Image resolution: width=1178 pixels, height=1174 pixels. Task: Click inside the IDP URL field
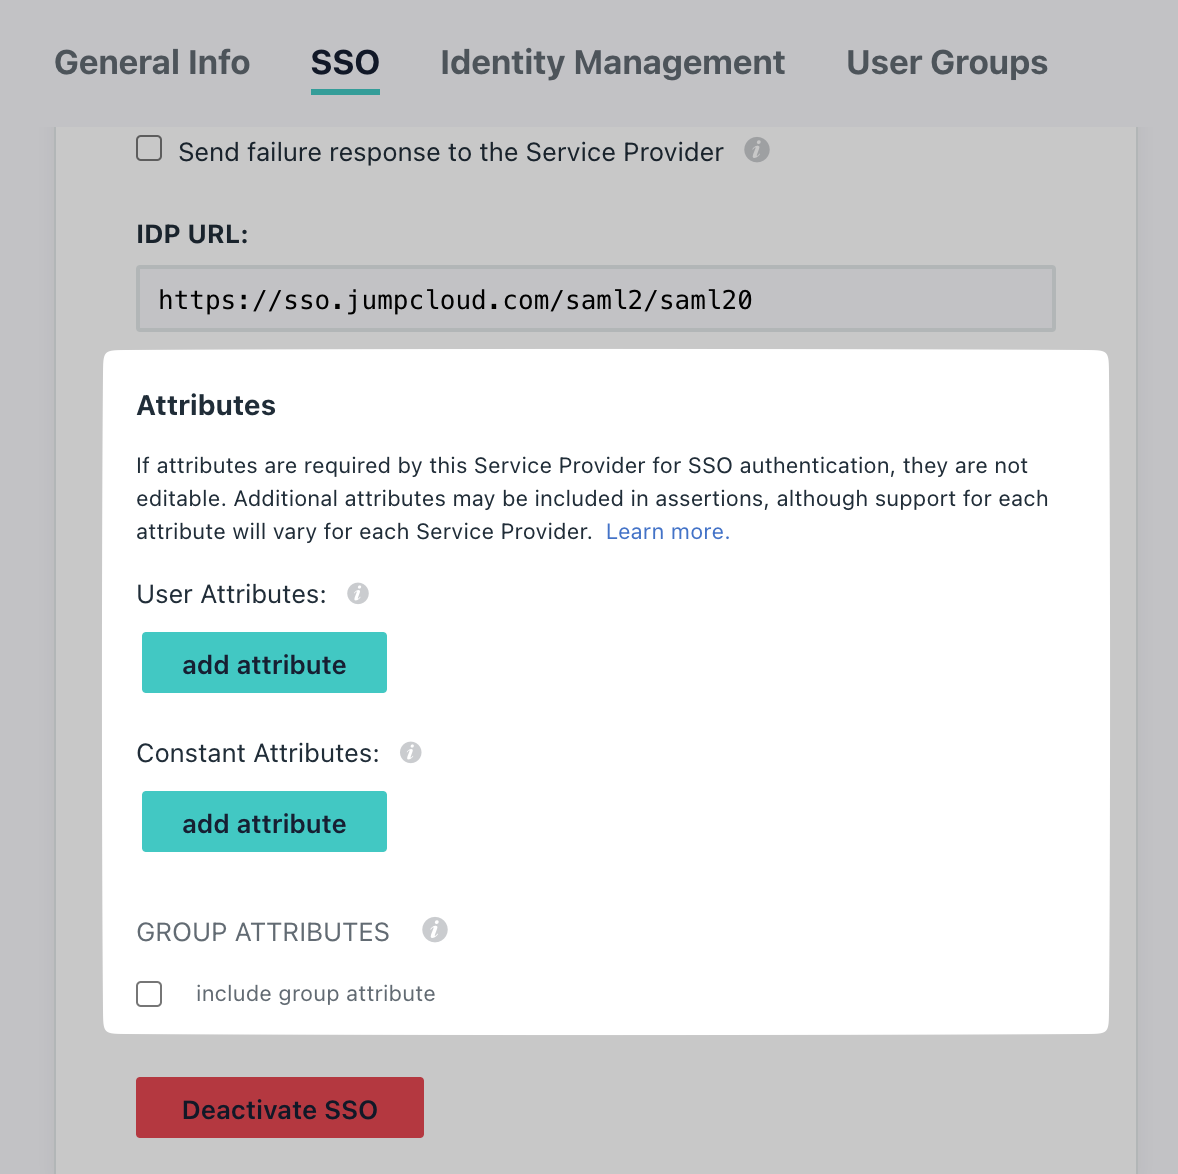(595, 298)
